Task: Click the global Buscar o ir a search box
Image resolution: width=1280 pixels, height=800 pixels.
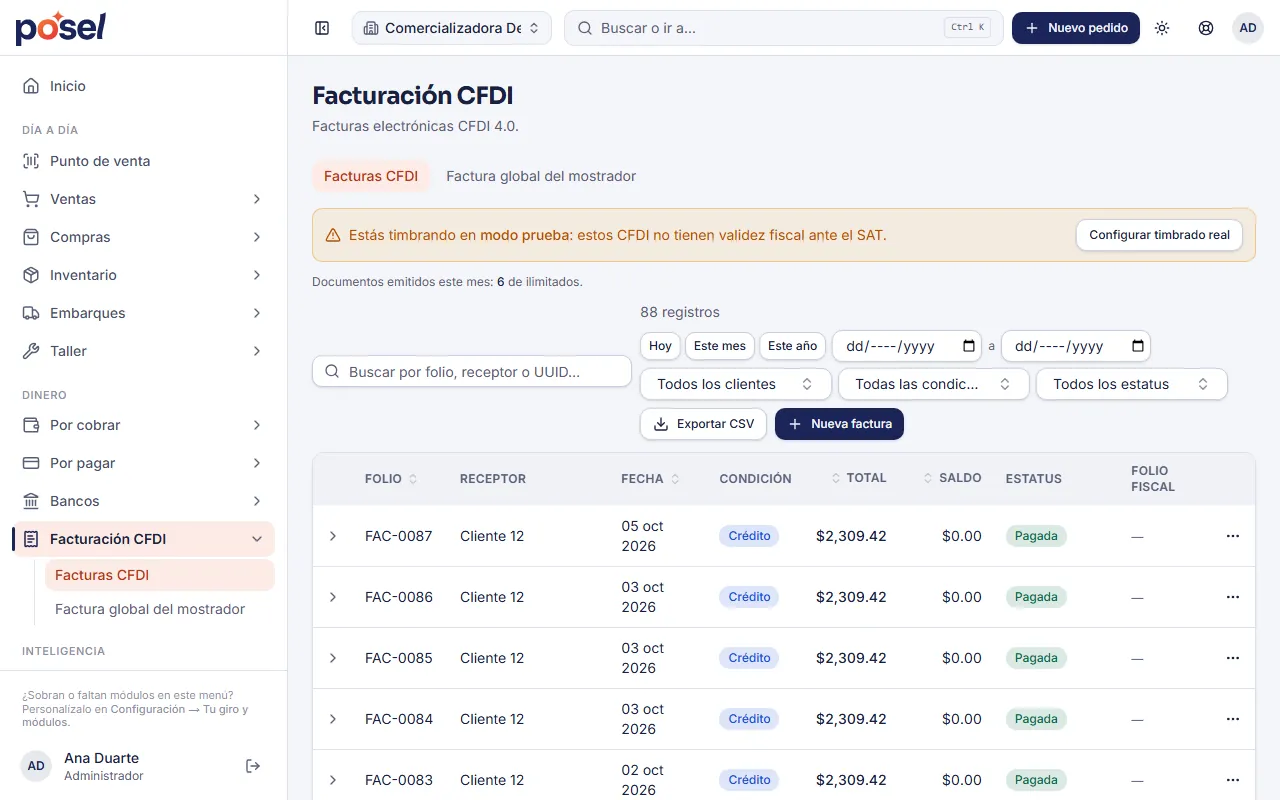Action: coord(784,28)
